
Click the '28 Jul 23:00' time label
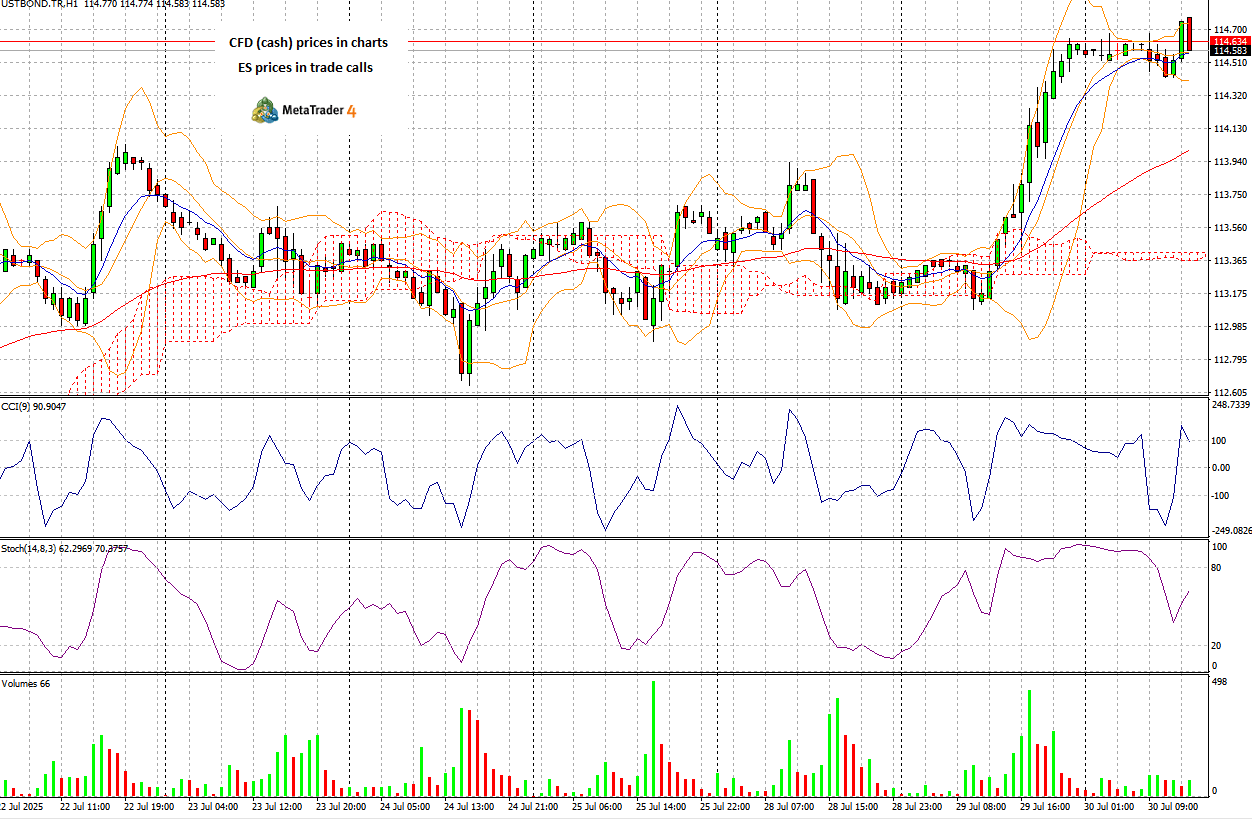point(917,806)
